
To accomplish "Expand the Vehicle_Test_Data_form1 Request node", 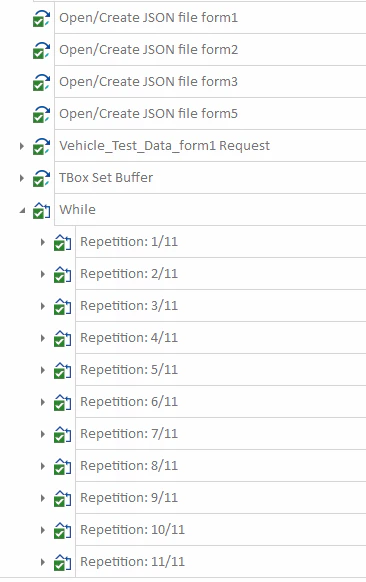I will click(22, 146).
